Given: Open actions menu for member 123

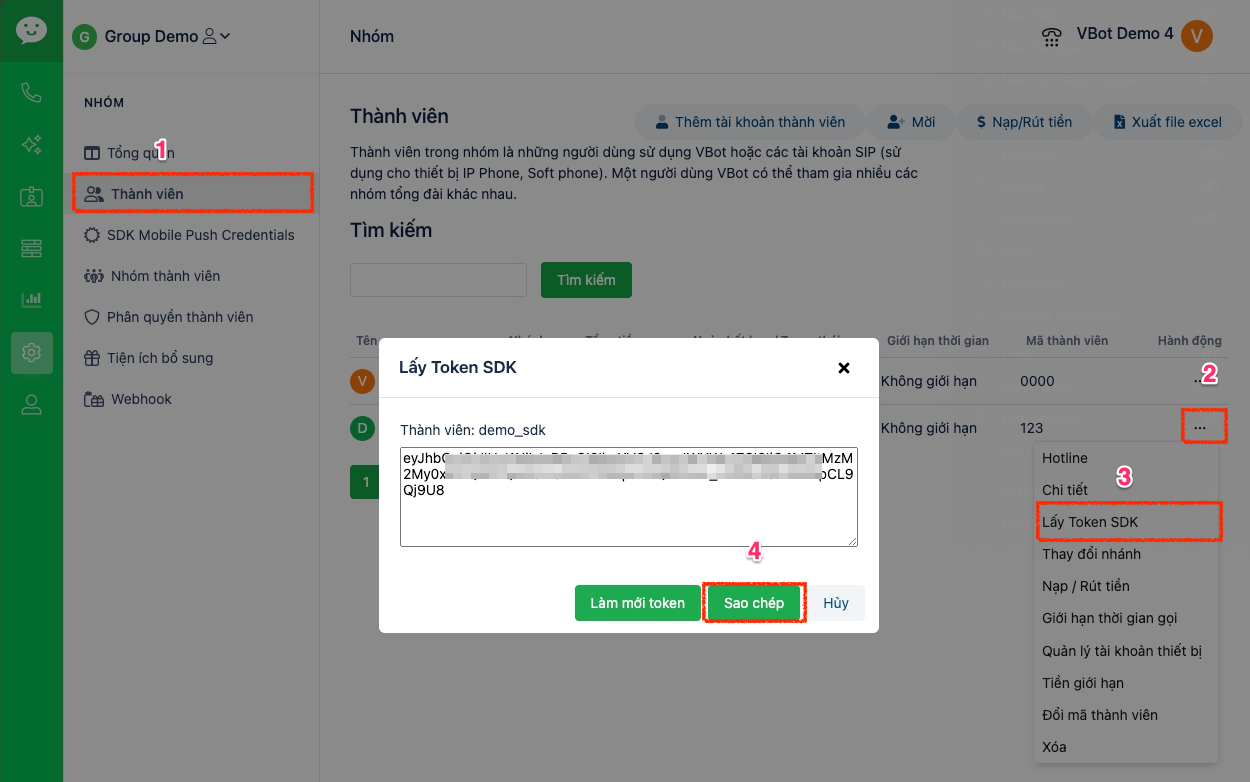Looking at the screenshot, I should pyautogui.click(x=1199, y=428).
